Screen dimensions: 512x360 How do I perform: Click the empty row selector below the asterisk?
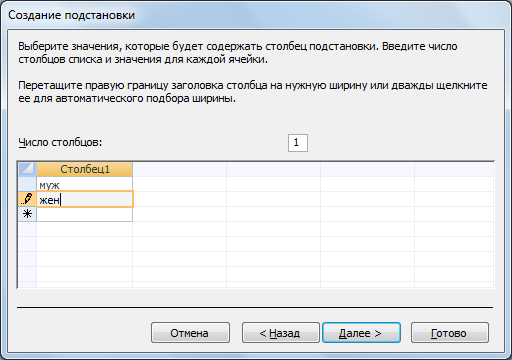[27, 229]
